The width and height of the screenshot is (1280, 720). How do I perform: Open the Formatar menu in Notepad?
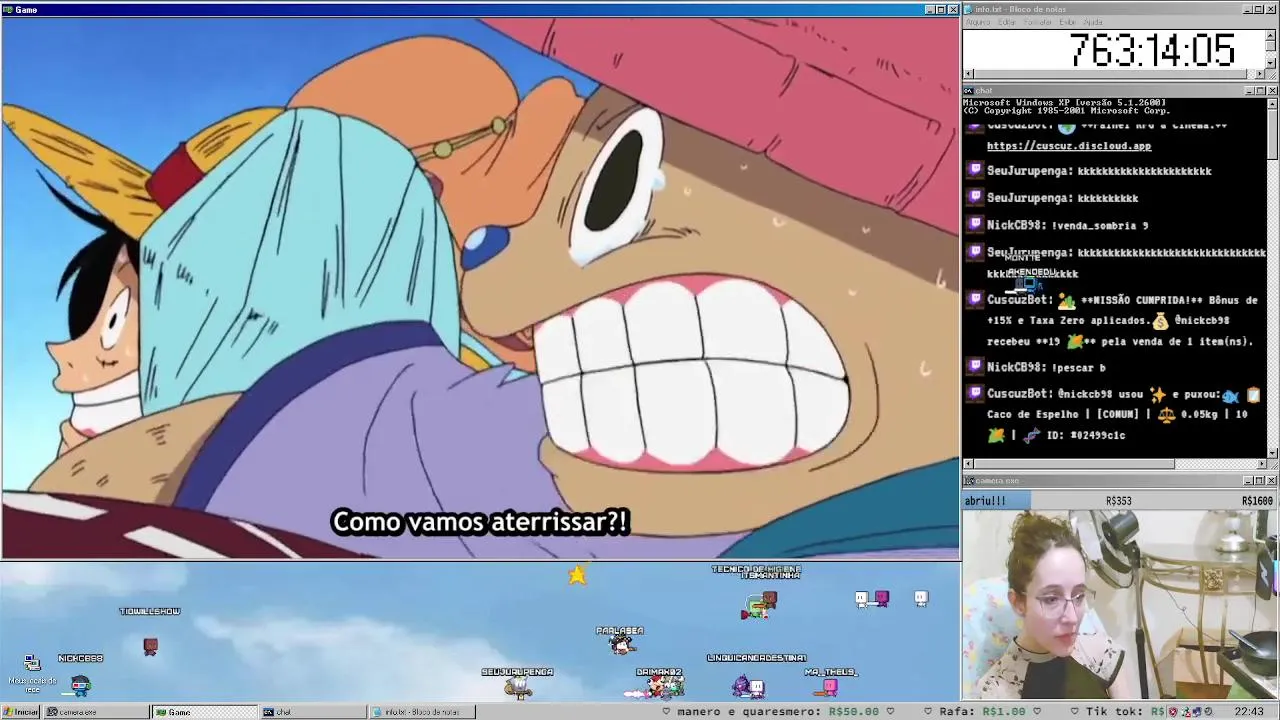pos(1038,22)
